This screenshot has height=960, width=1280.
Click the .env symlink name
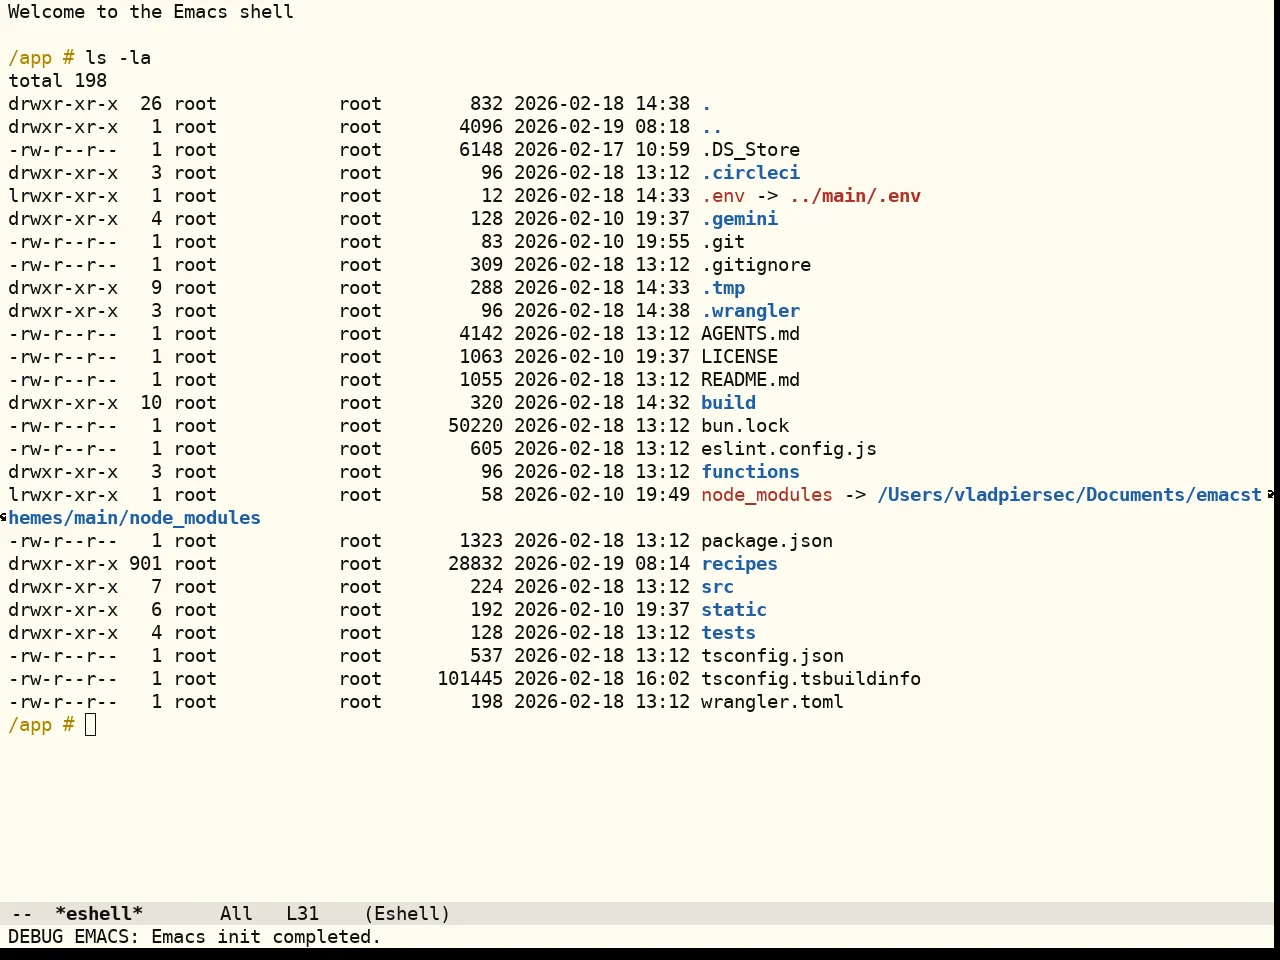pyautogui.click(x=723, y=196)
